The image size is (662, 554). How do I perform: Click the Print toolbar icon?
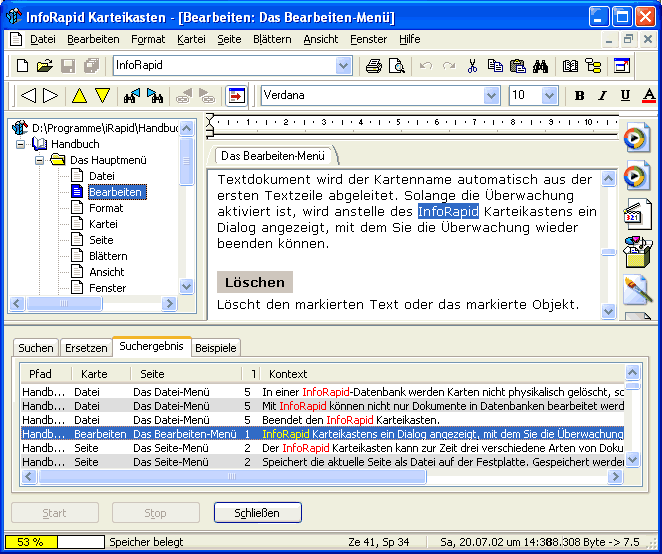374,66
